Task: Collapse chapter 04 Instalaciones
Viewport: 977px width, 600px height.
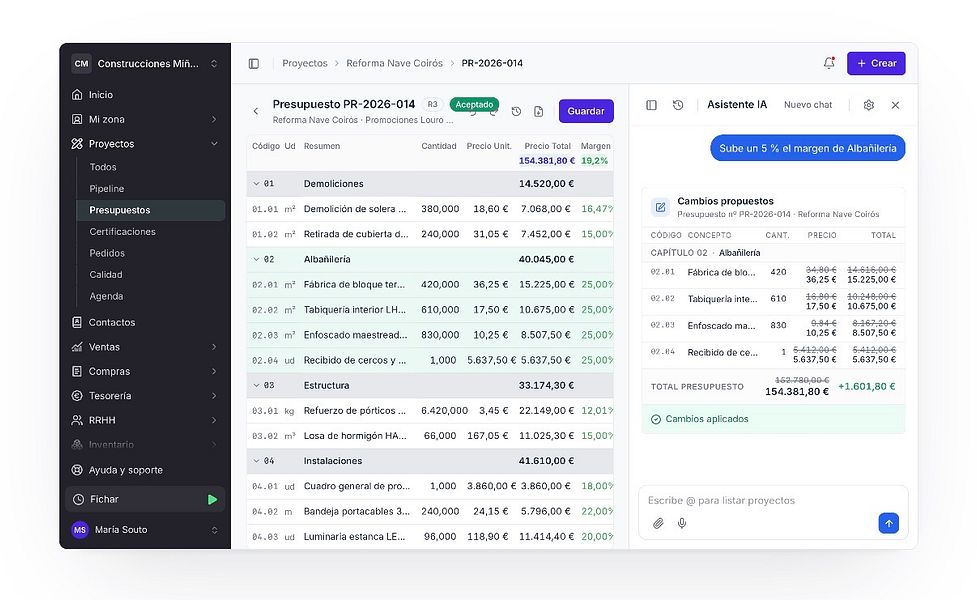Action: 255,461
